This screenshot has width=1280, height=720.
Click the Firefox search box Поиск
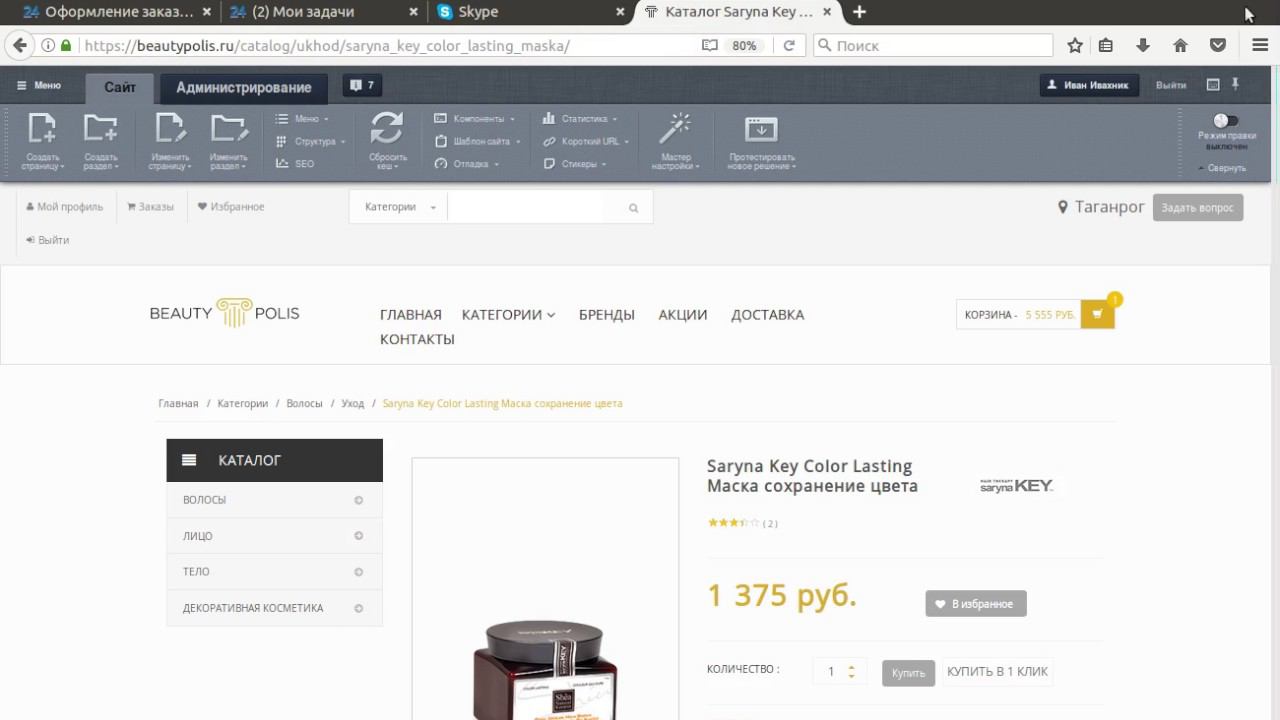(x=933, y=45)
